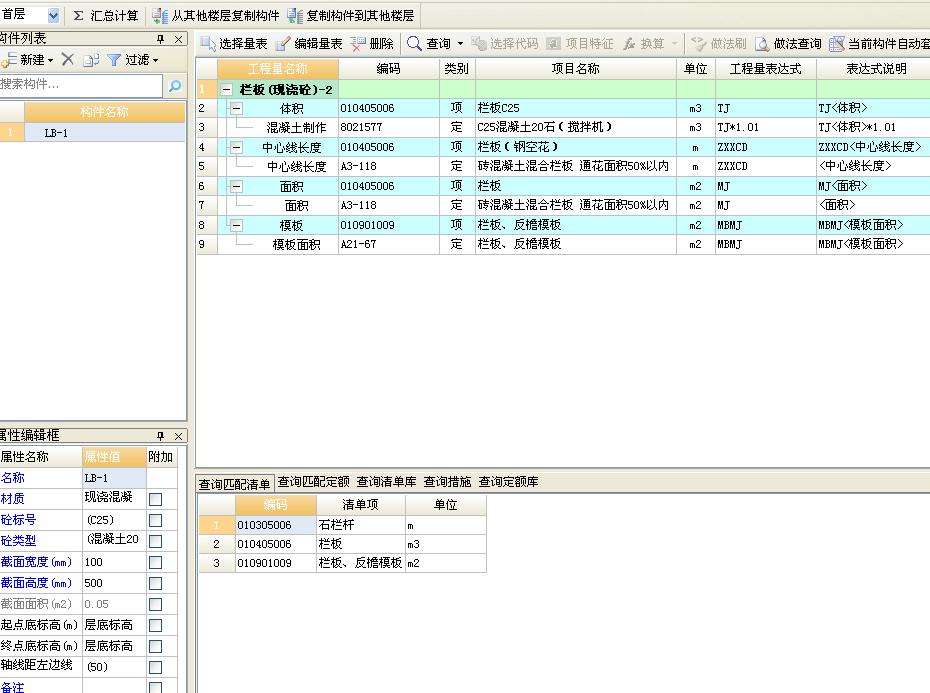This screenshot has width=930, height=693.
Task: Open the 首层 floor dropdown
Action: point(53,16)
